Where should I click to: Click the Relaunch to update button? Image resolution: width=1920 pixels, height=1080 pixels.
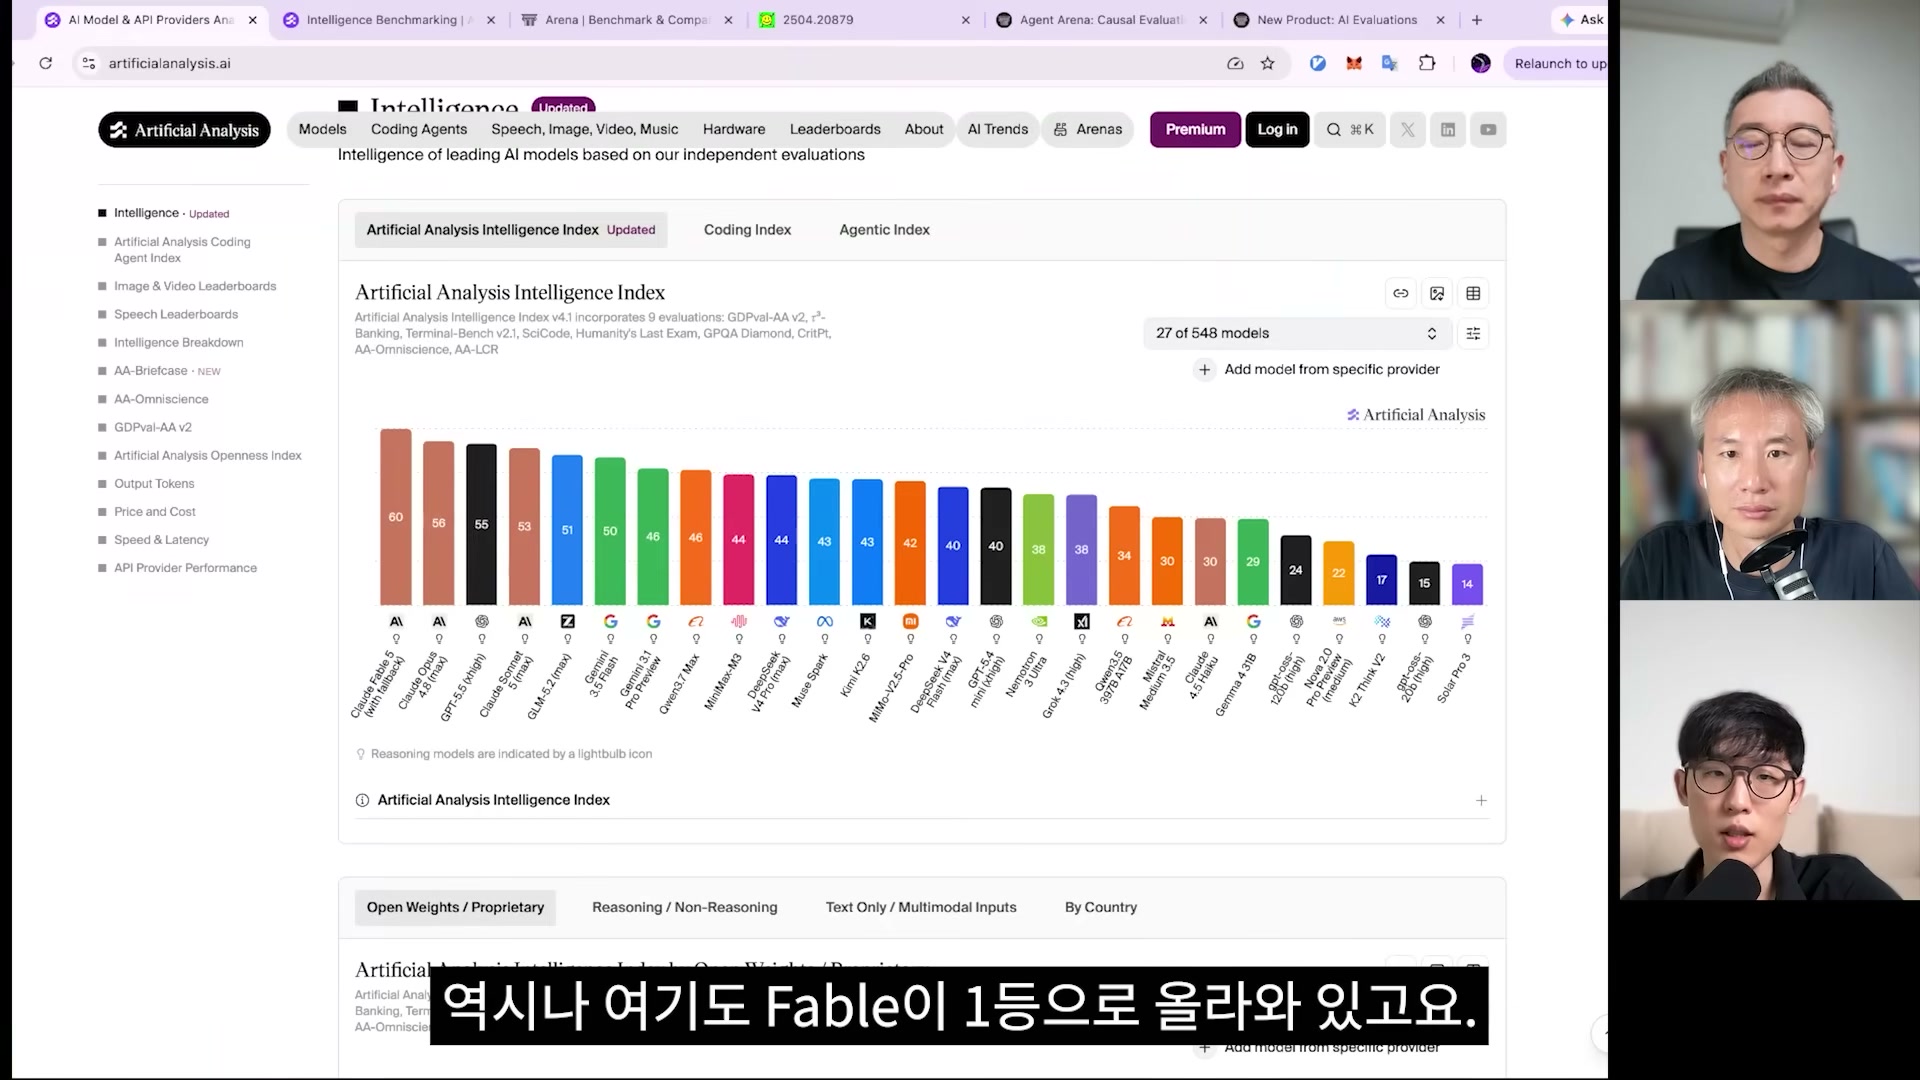1558,63
